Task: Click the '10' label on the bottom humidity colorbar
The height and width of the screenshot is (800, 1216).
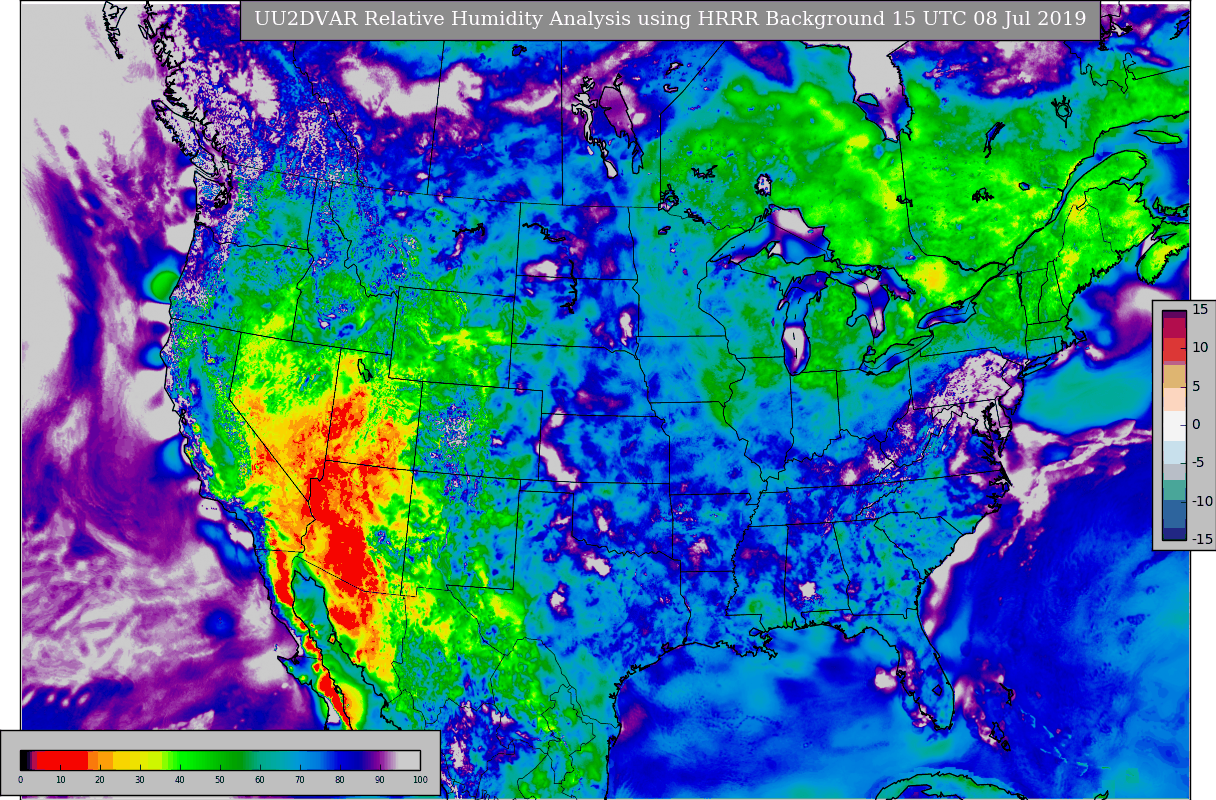Action: tap(60, 780)
